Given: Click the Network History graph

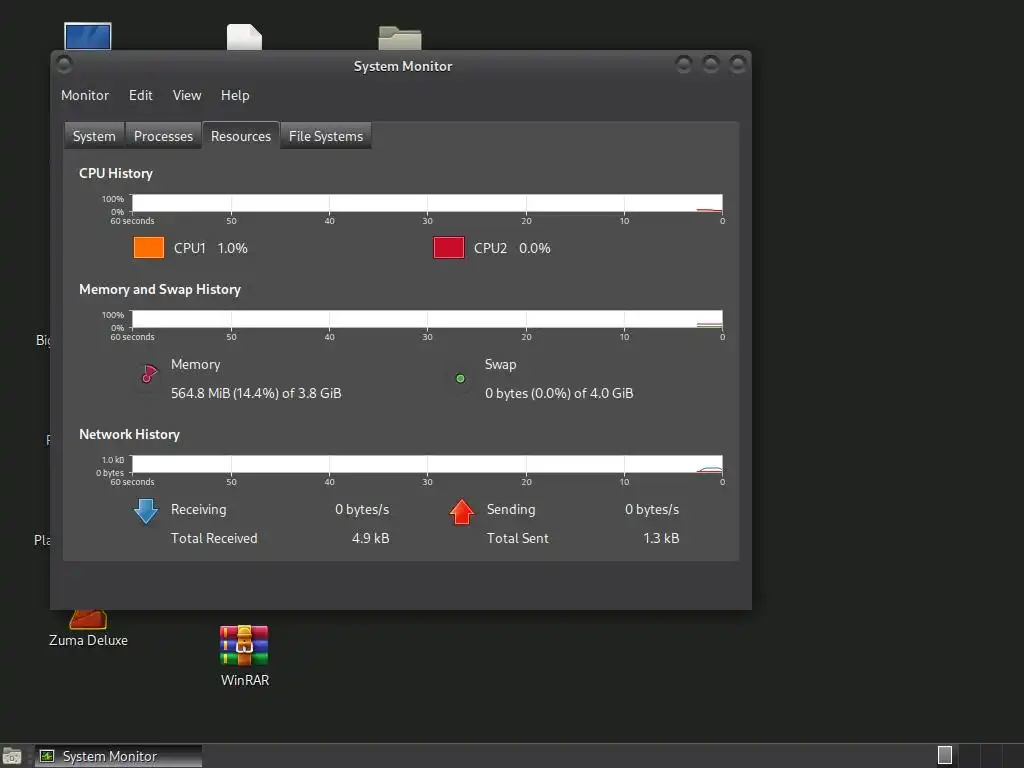Looking at the screenshot, I should coord(427,464).
